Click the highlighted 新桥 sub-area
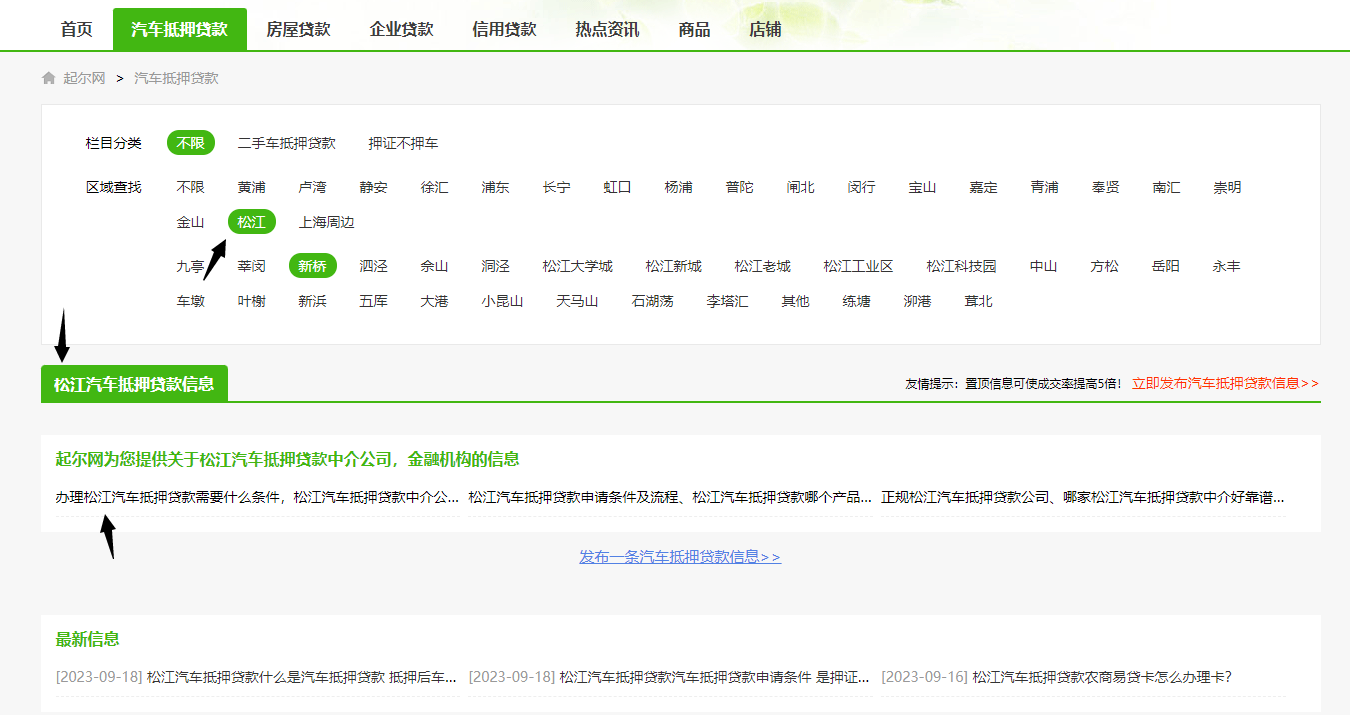1350x715 pixels. 313,266
